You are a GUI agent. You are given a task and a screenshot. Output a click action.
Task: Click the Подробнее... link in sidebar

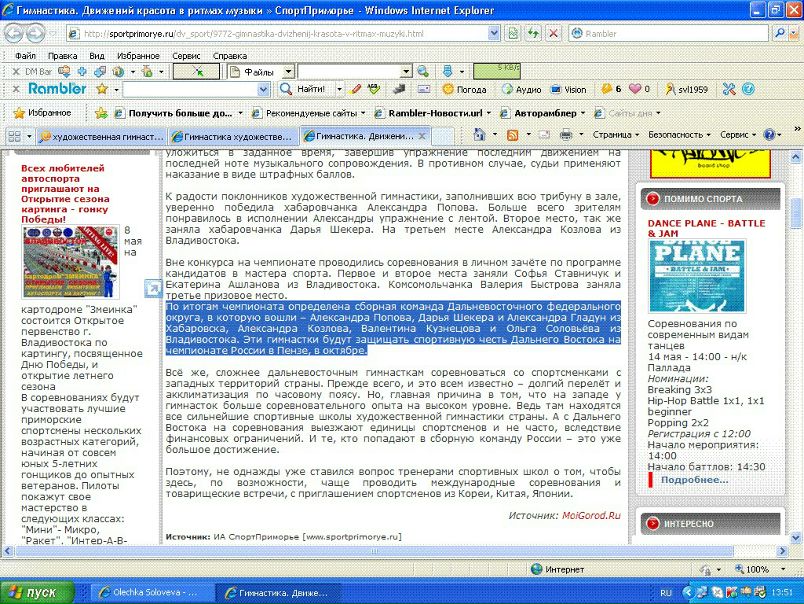693,479
